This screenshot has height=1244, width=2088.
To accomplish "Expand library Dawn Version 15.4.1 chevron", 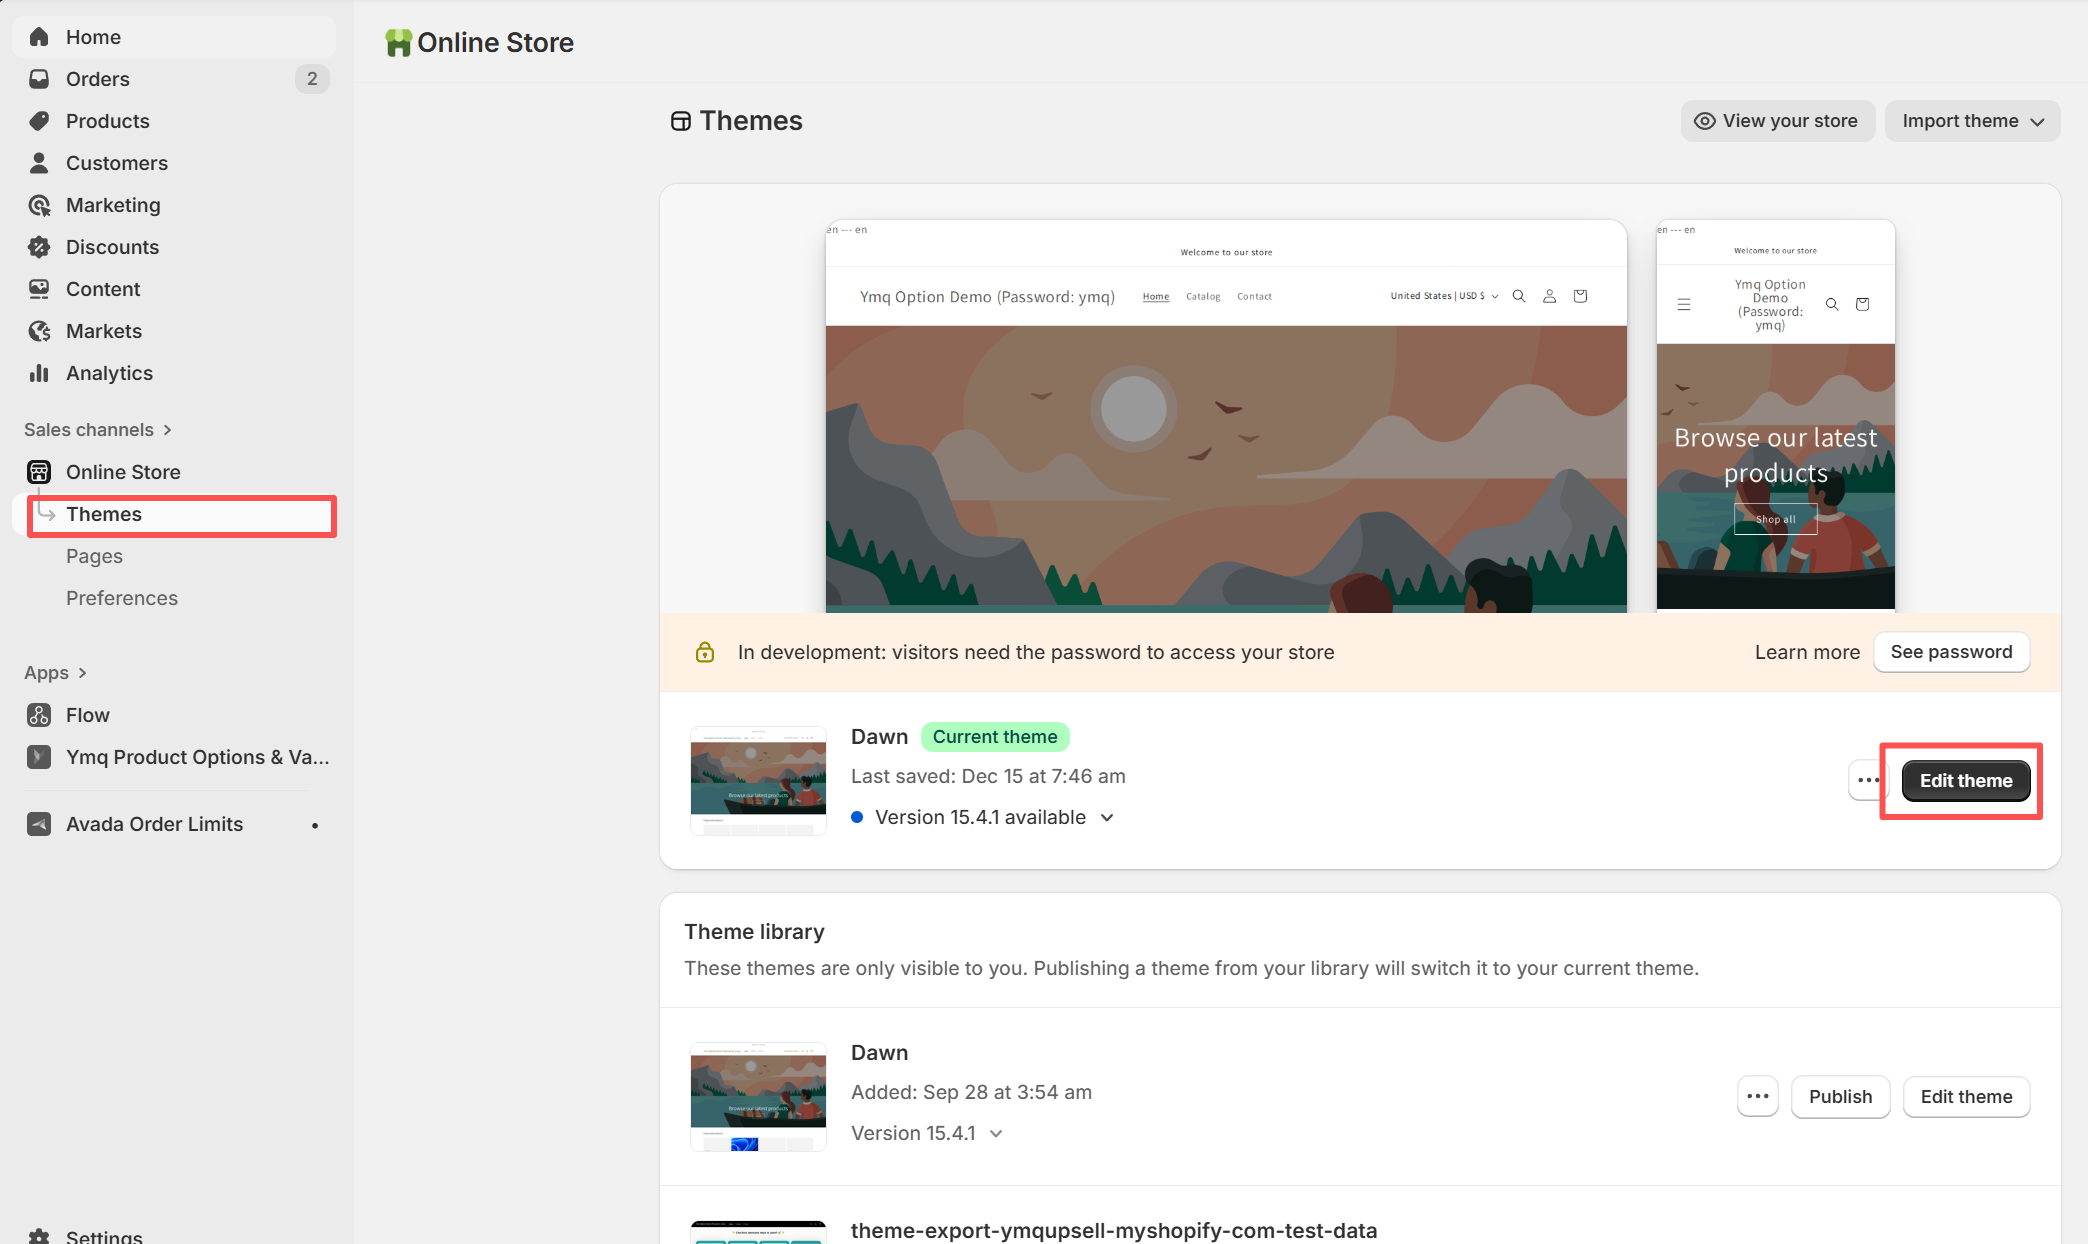I will pyautogui.click(x=996, y=1134).
